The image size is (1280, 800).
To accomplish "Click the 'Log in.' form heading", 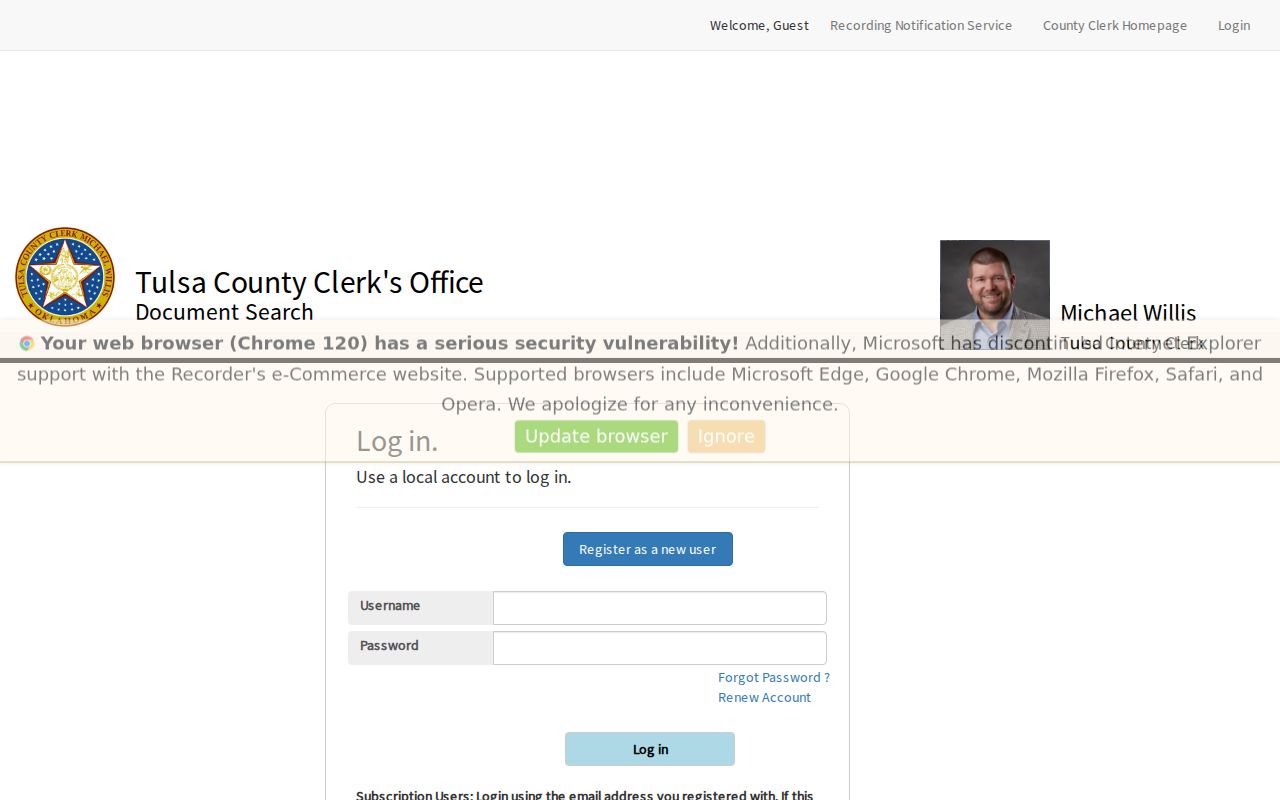I will [x=397, y=441].
